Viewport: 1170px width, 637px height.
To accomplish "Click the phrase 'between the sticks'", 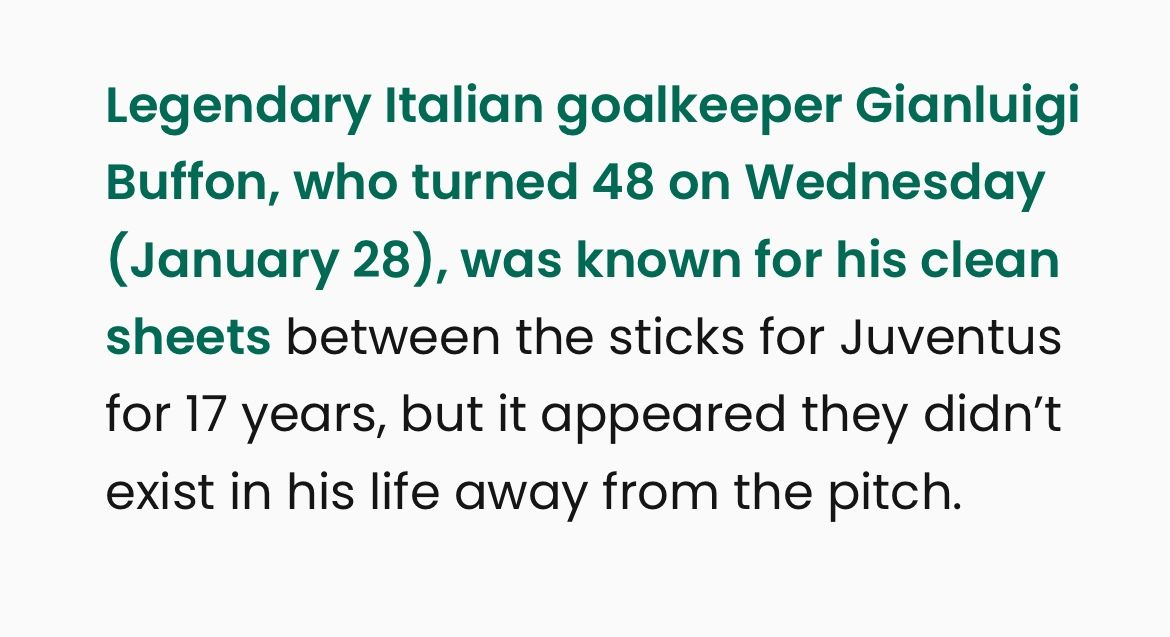I will [x=530, y=338].
